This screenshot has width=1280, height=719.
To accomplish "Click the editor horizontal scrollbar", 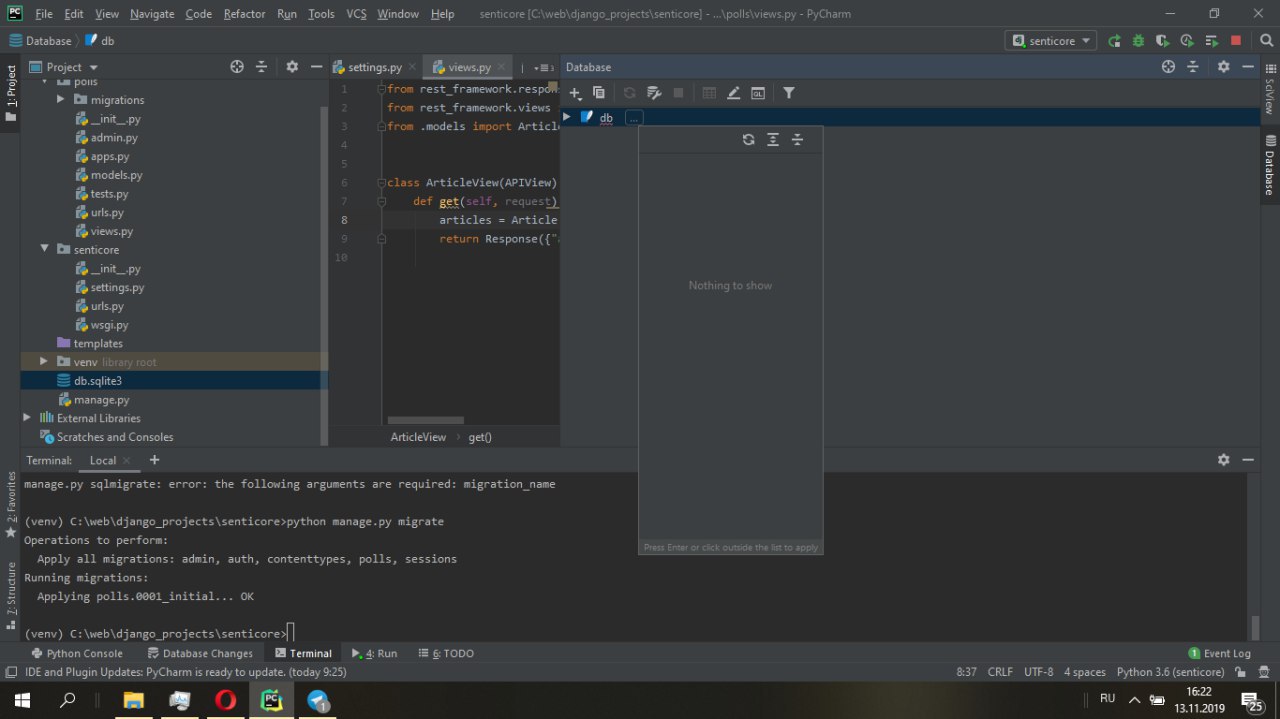I will [425, 420].
